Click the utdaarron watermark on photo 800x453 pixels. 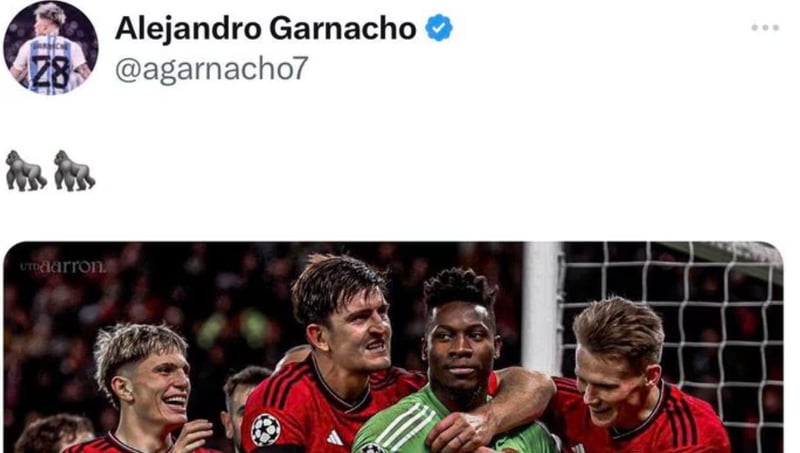(x=63, y=266)
